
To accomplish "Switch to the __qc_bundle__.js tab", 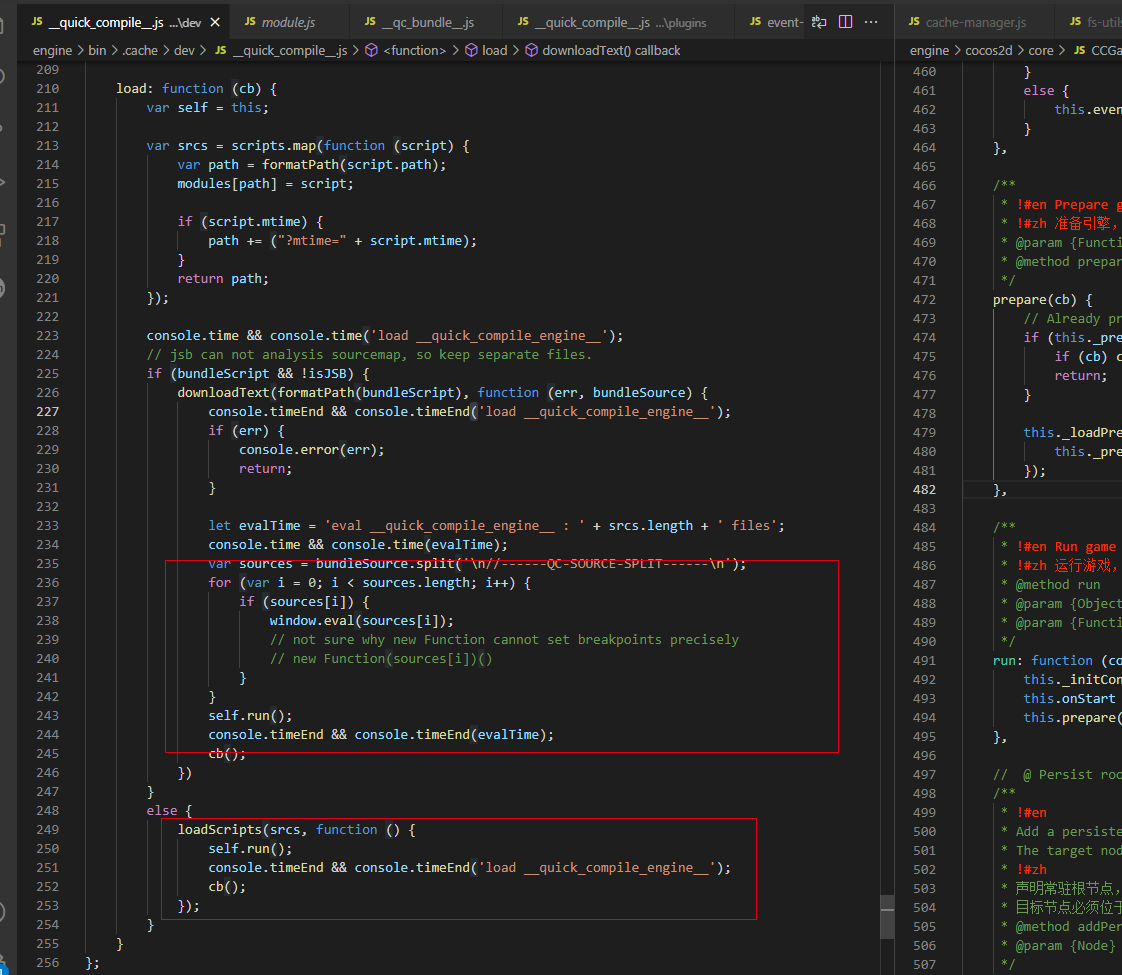I will (426, 22).
